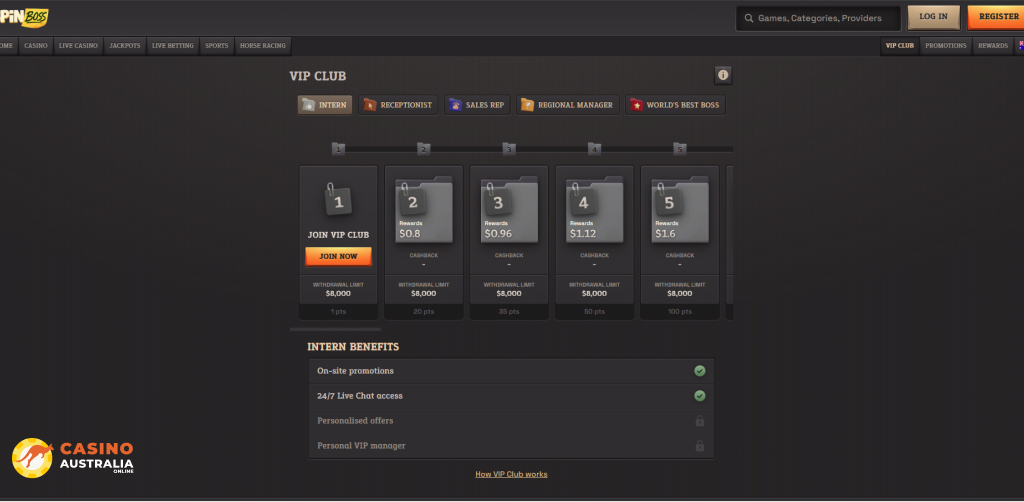Click the search magnifier icon
Image resolution: width=1024 pixels, height=502 pixels.
coord(748,18)
